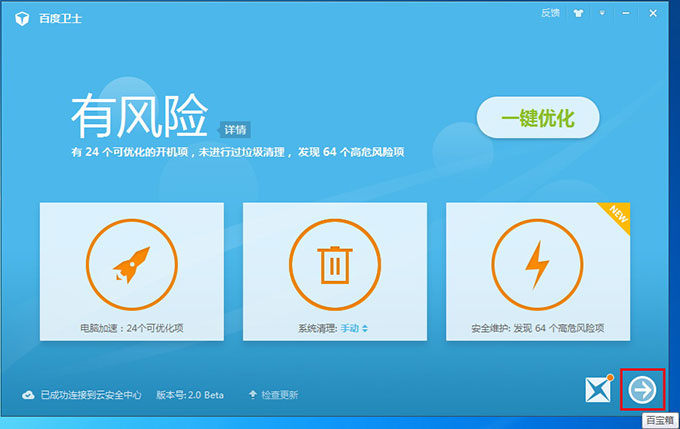Click the 一键优化 one-click optimize button

pyautogui.click(x=538, y=119)
